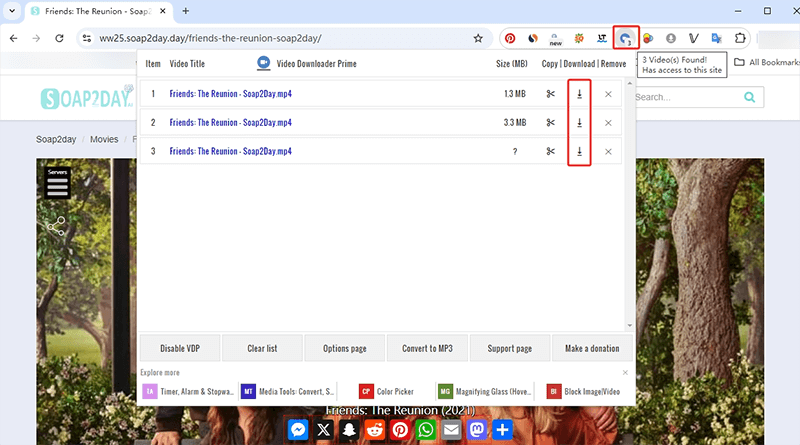Viewport: 800px width, 445px height.
Task: View site information icon in address bar
Action: 87,38
